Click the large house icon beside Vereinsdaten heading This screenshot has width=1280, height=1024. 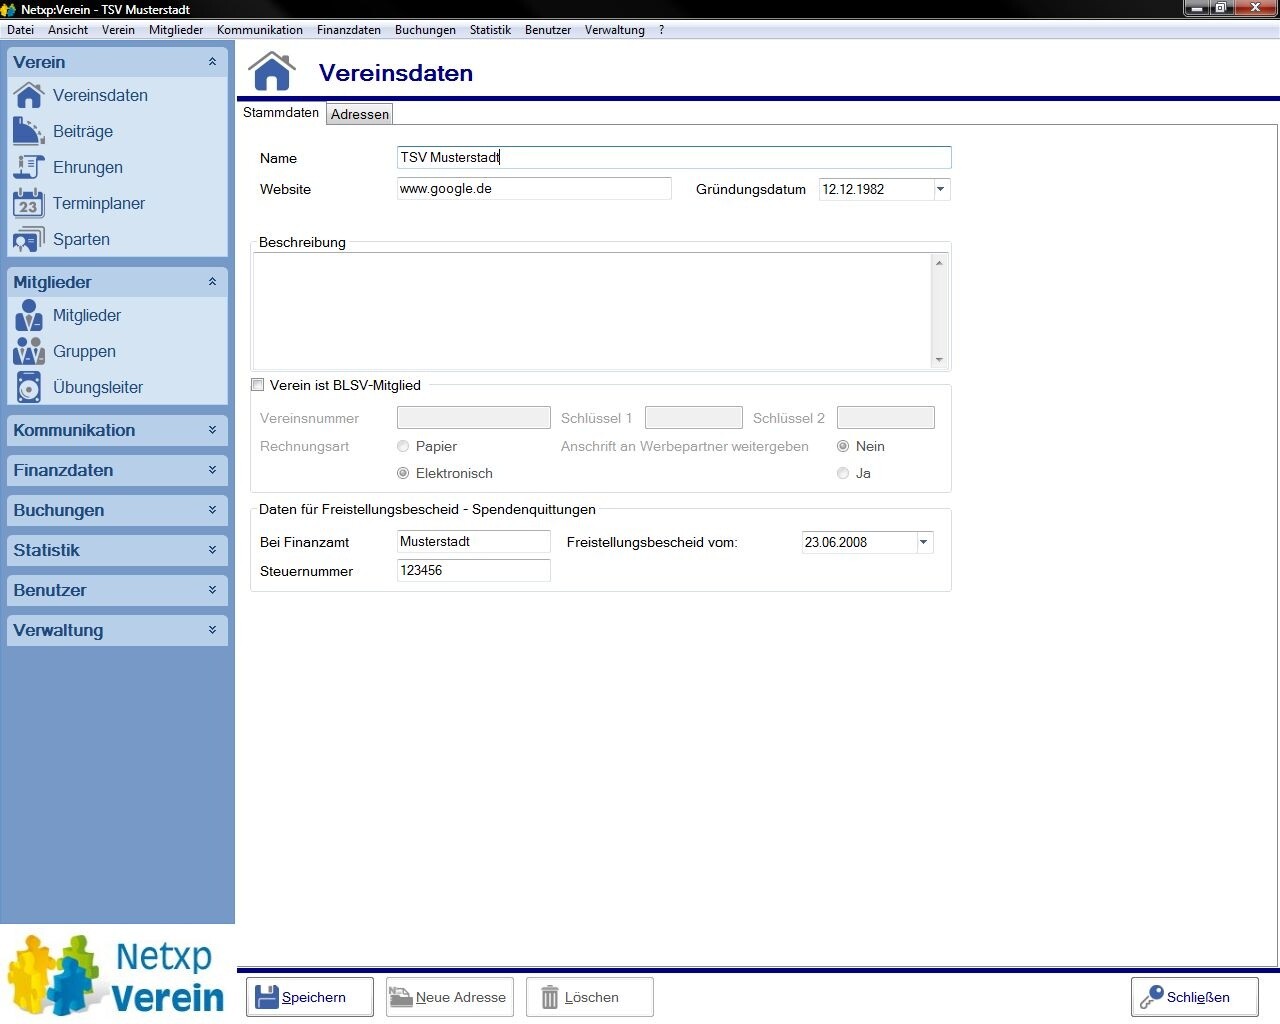point(272,71)
